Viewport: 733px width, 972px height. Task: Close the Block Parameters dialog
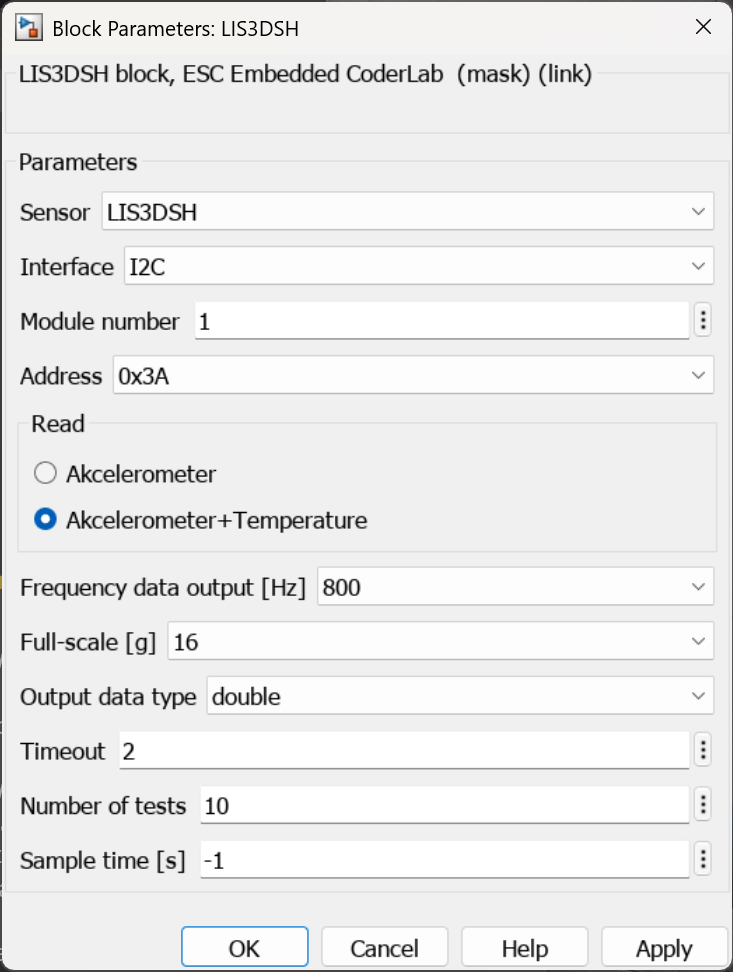[x=703, y=27]
